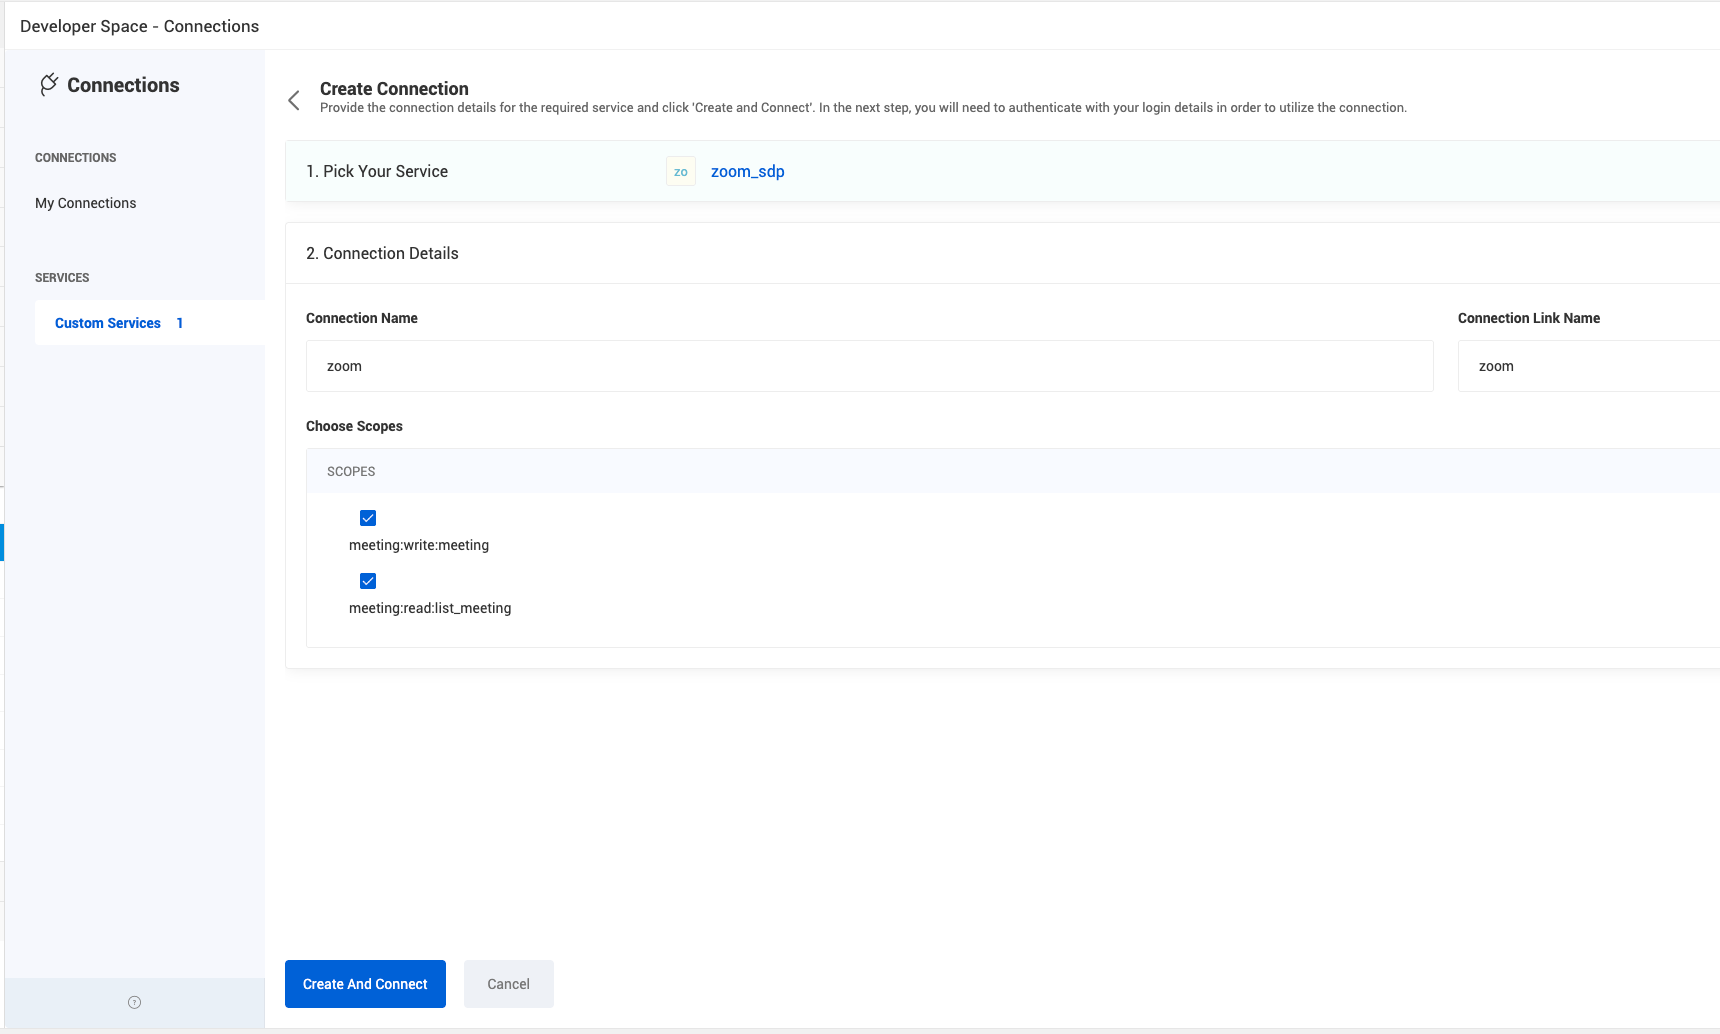Viewport: 1720px width, 1034px height.
Task: Open the help icon at sidebar bottom
Action: click(x=134, y=1002)
